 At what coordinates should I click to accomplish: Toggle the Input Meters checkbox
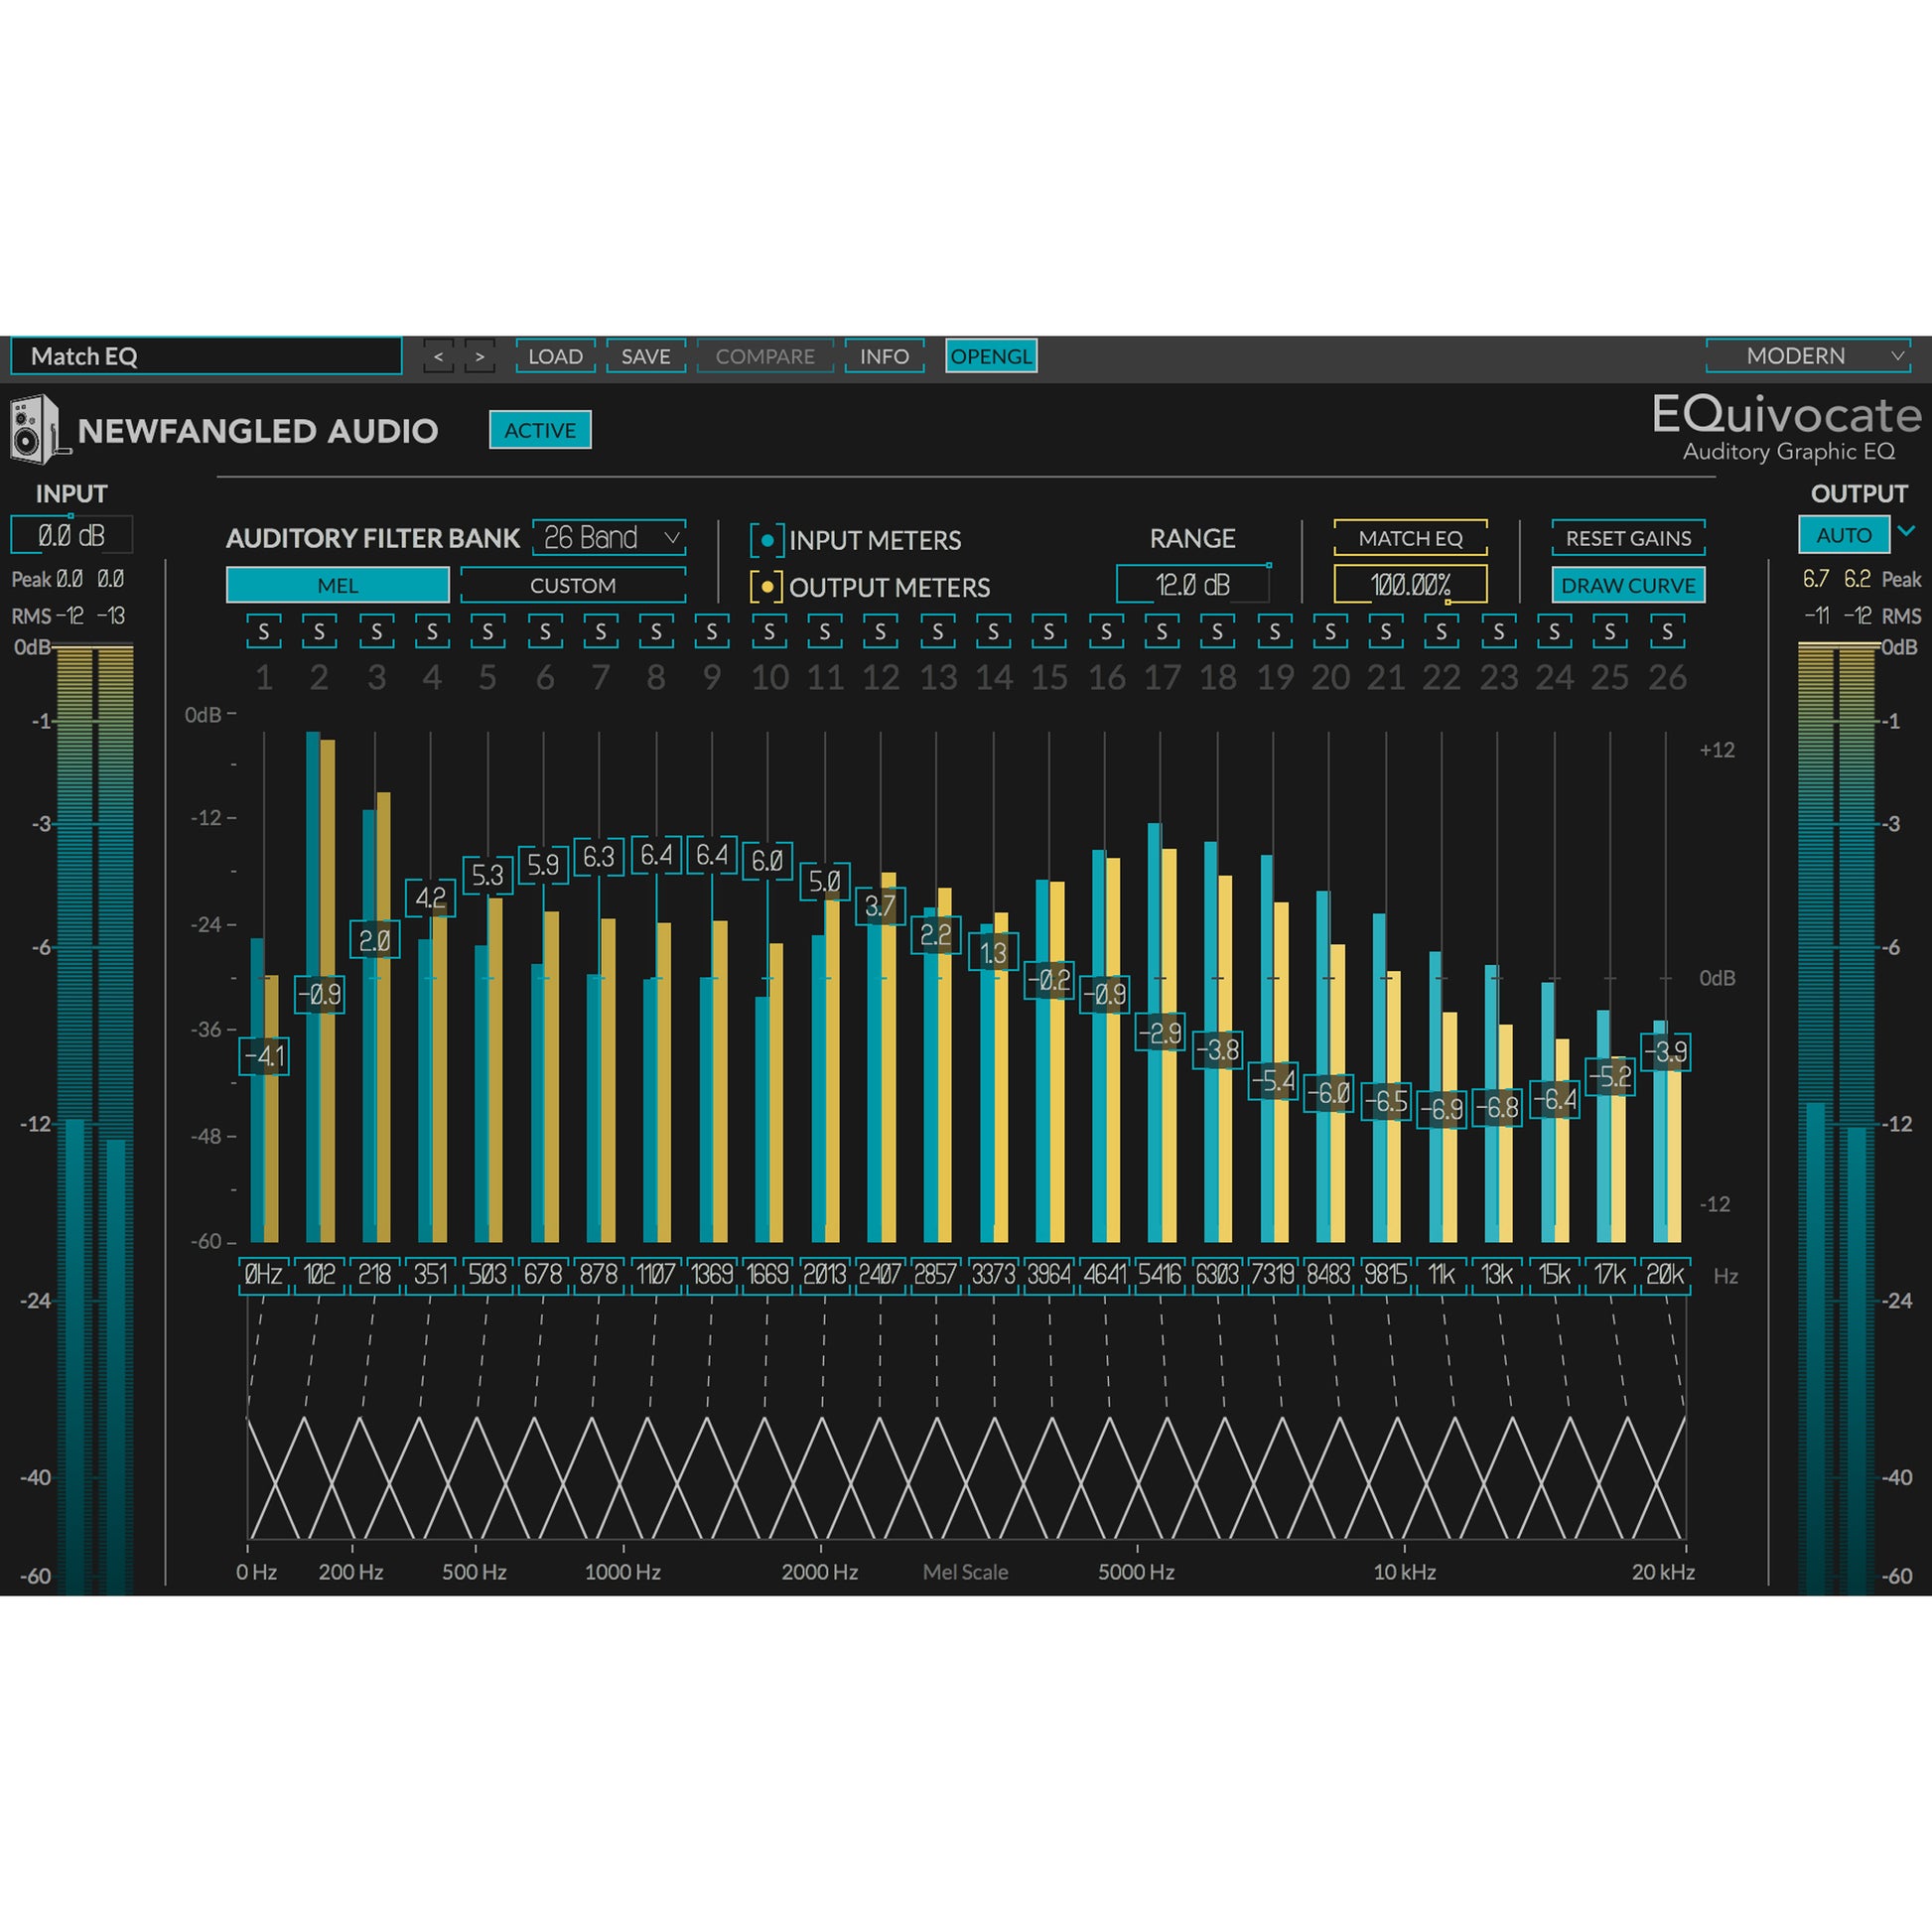pos(767,541)
